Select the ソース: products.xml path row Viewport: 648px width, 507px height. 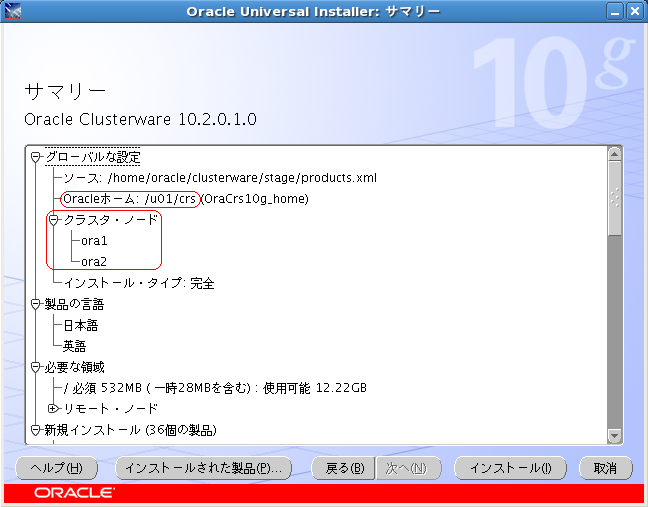[x=220, y=178]
